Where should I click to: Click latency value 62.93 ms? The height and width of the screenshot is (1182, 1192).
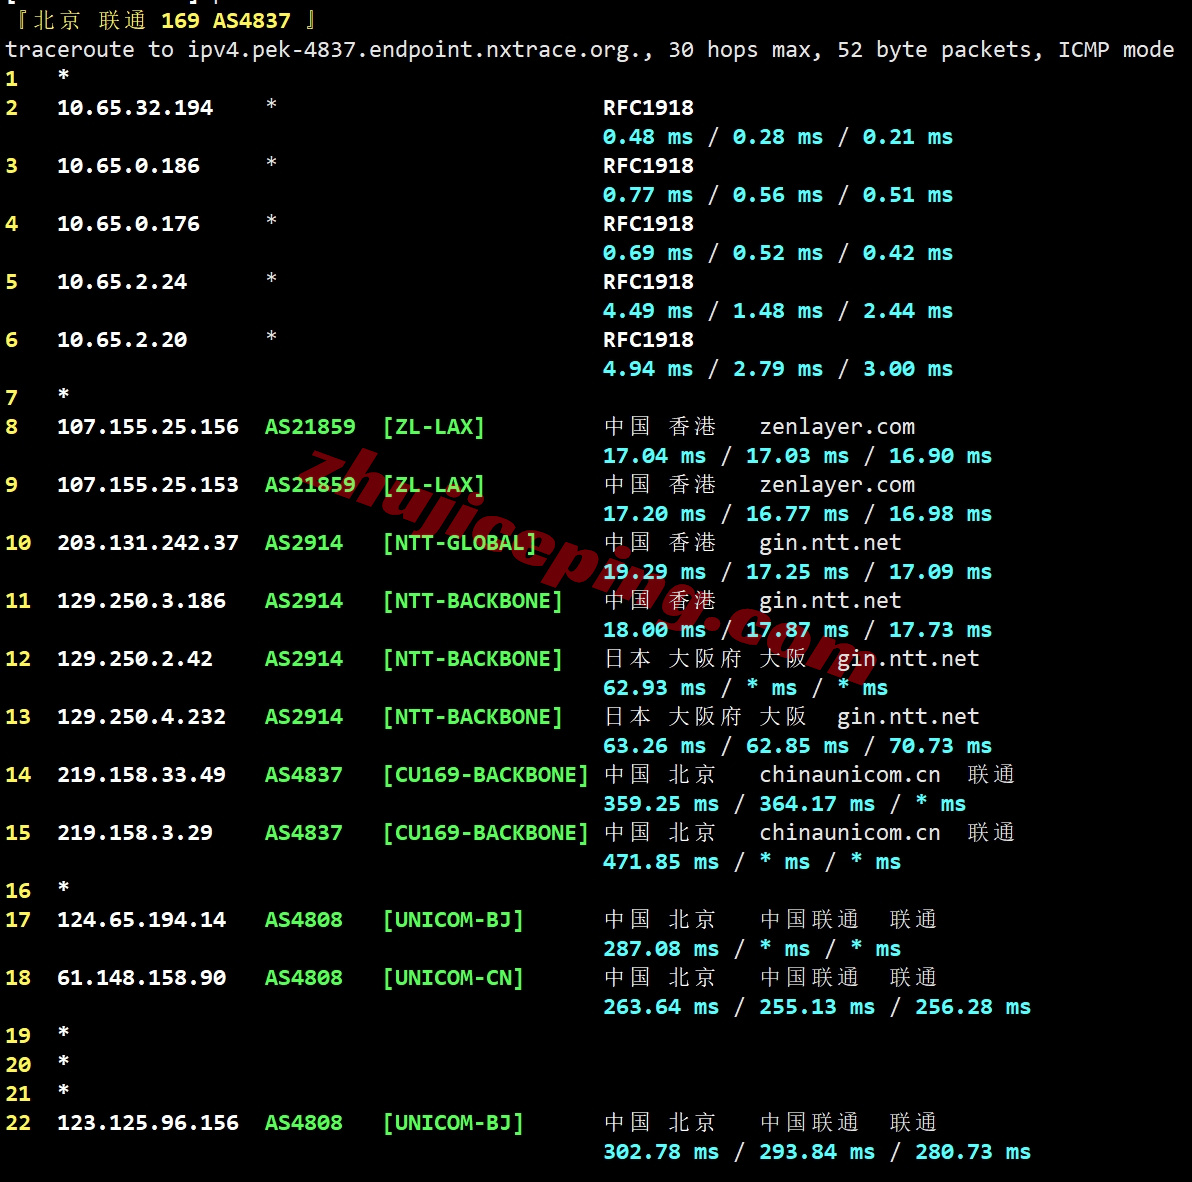(655, 688)
